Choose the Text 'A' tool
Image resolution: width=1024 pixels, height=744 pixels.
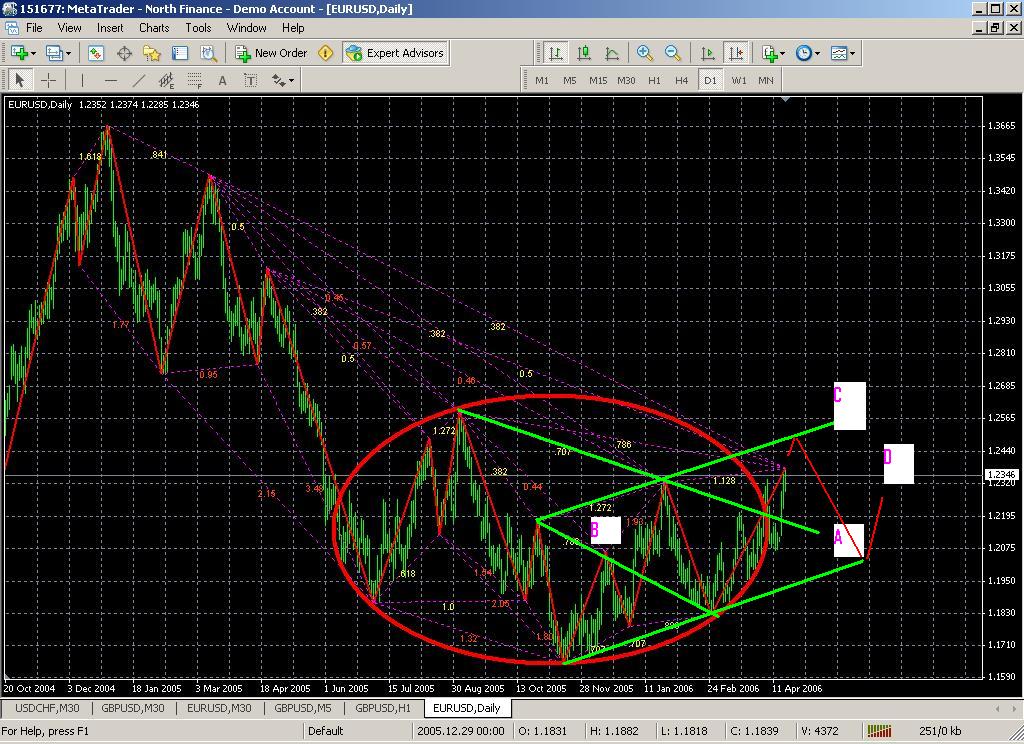point(223,80)
